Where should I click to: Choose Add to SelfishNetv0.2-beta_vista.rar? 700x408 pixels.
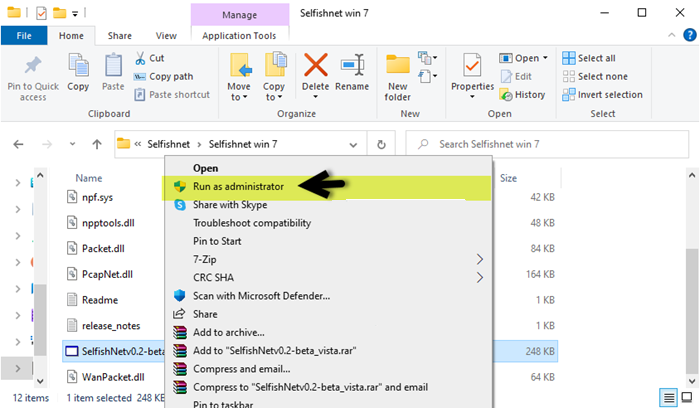[328, 351]
